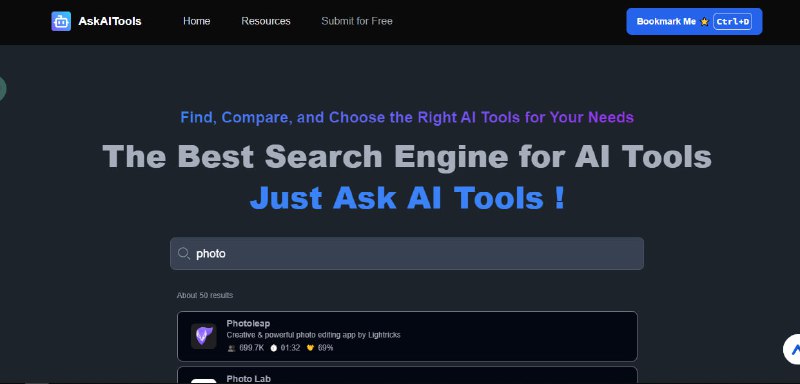Click the Photo Lab white app icon
Screen dimensions: 800x384
[204, 381]
